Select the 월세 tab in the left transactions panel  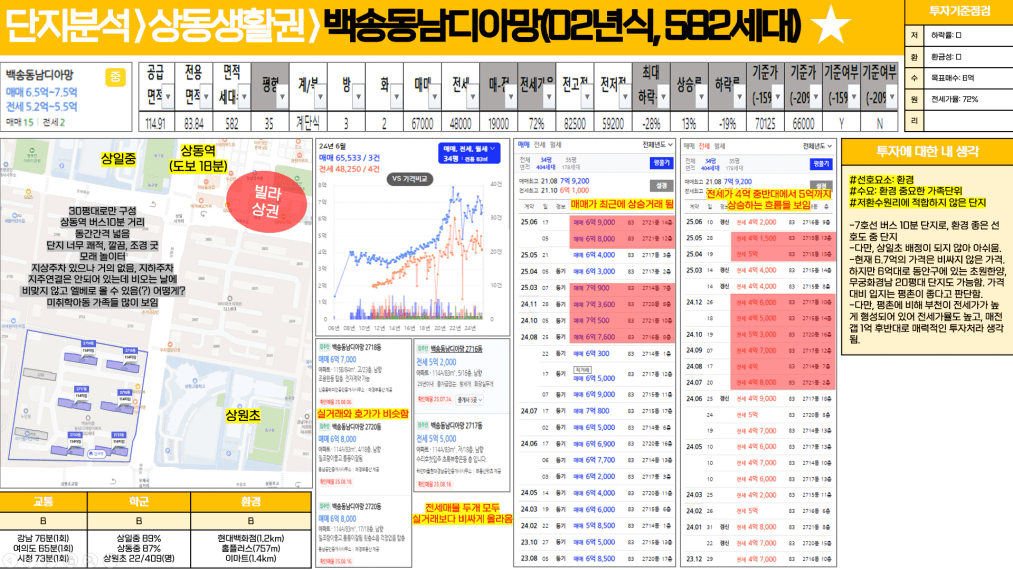click(556, 145)
